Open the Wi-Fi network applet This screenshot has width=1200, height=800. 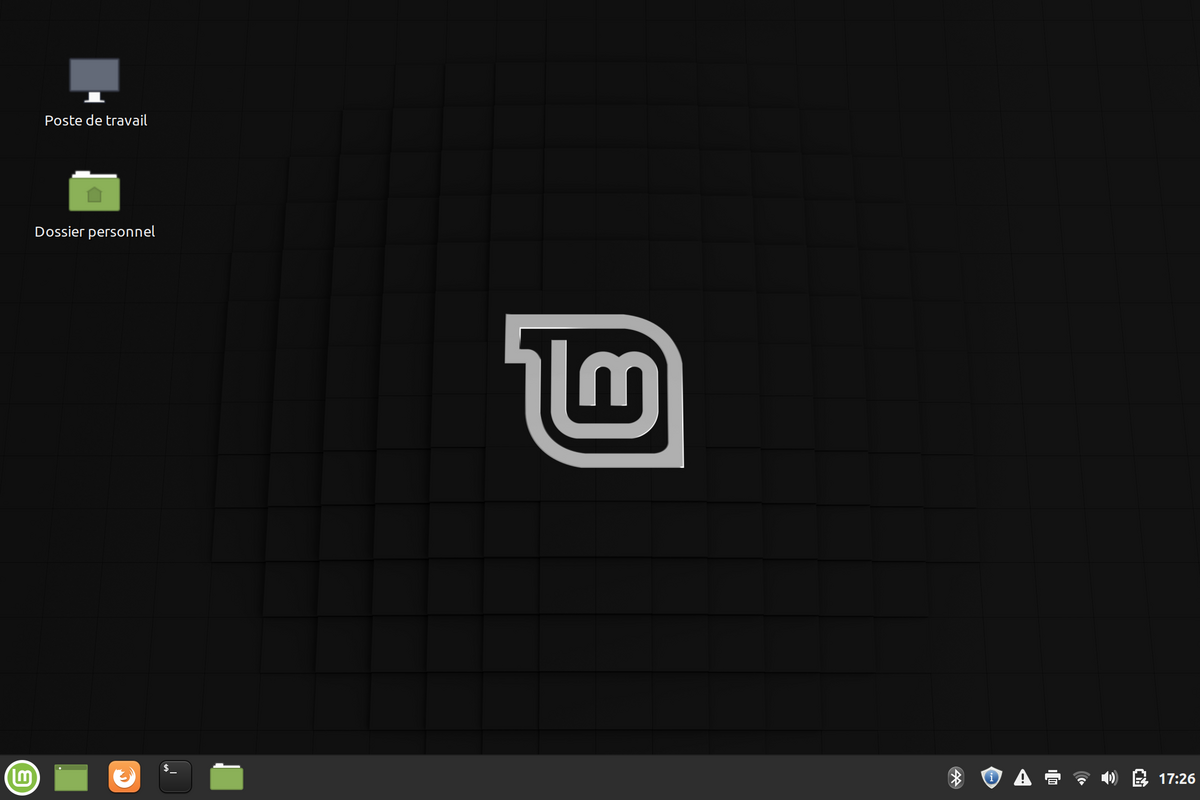coord(1081,777)
